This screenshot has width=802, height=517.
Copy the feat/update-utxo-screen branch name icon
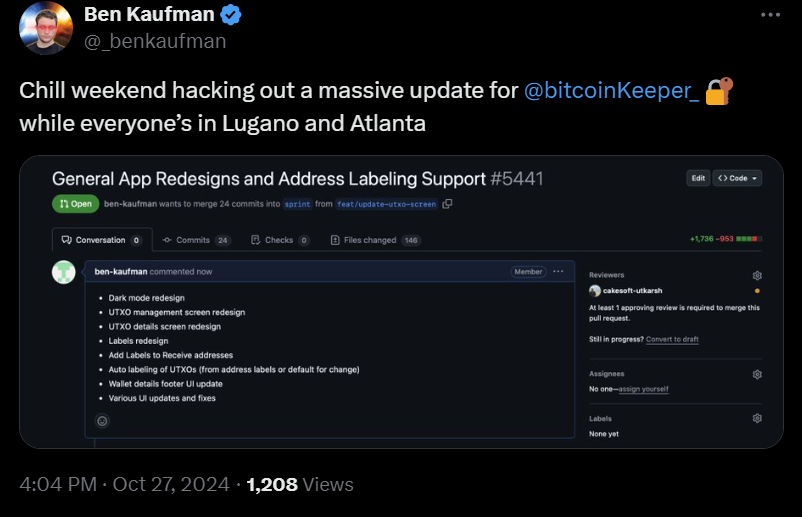(x=447, y=204)
